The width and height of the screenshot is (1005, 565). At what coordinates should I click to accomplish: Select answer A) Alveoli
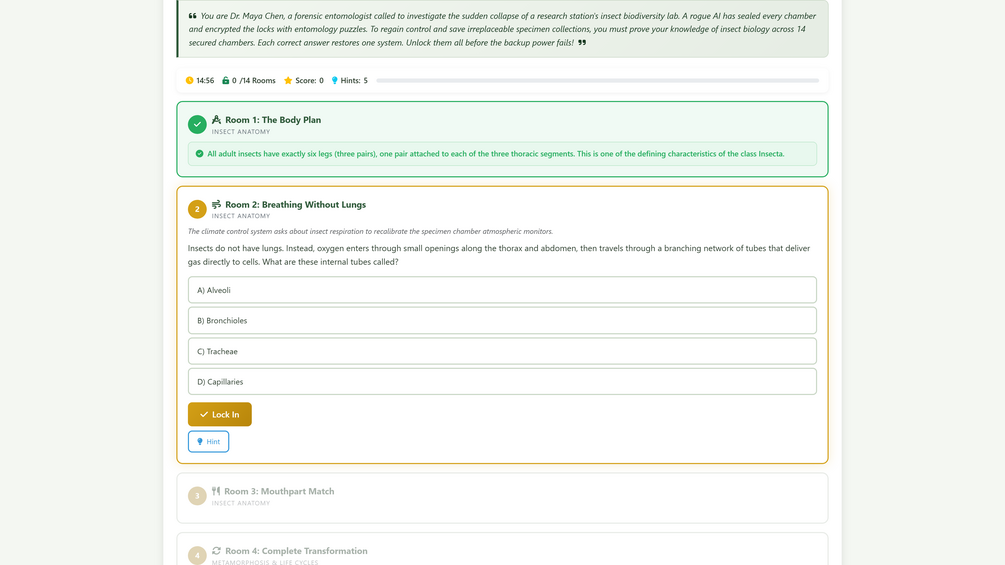coord(502,290)
